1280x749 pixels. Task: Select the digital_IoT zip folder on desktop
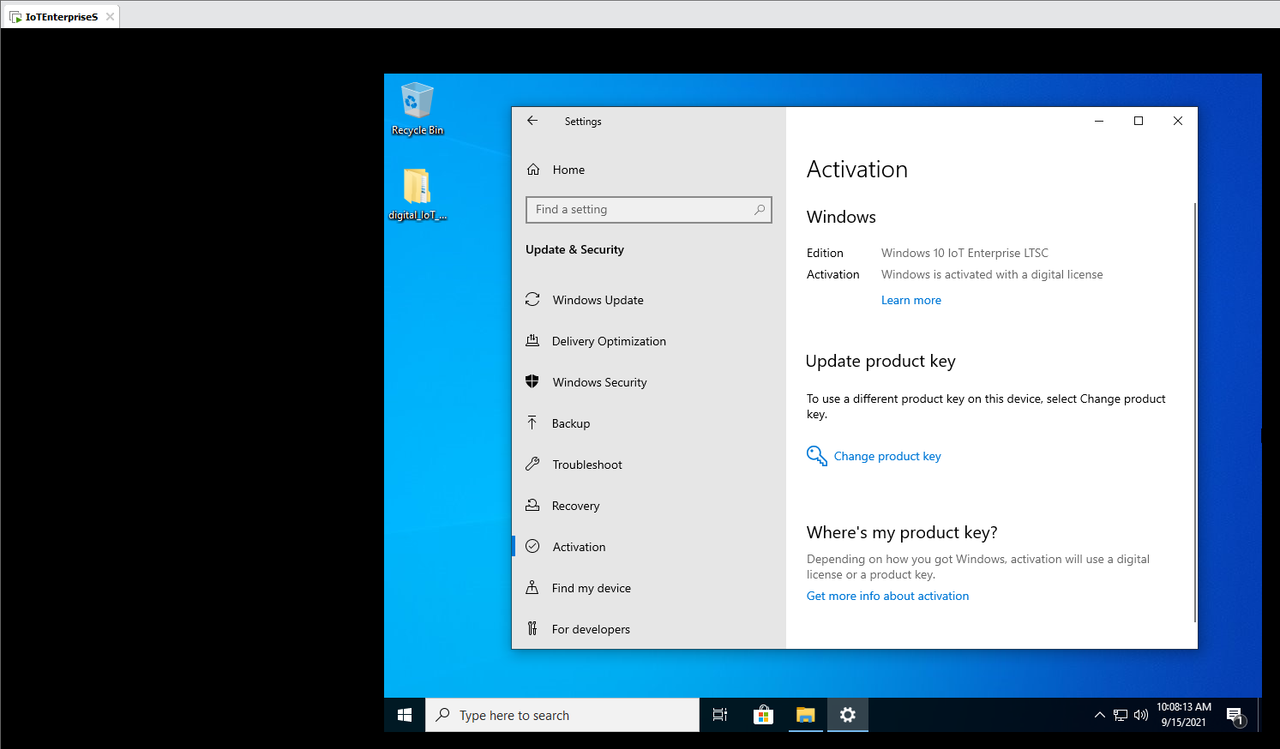click(417, 194)
